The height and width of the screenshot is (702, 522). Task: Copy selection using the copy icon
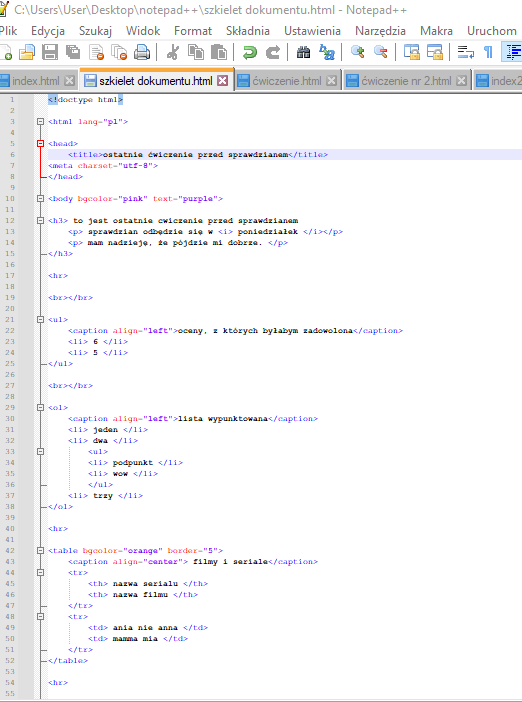[x=196, y=52]
